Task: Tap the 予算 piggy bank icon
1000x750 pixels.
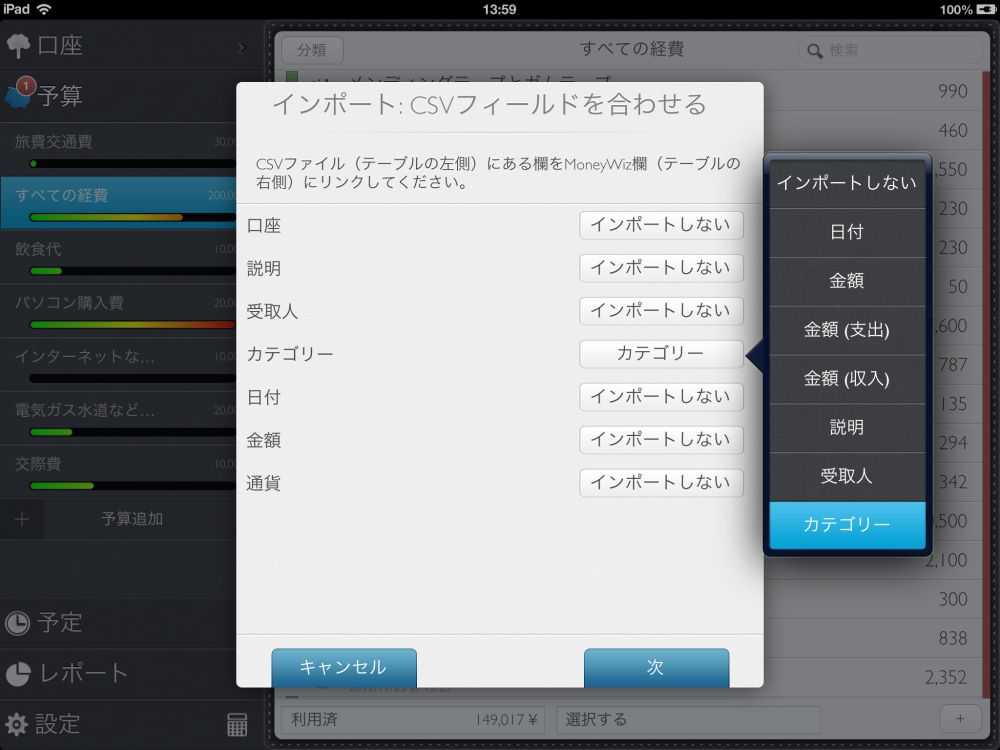Action: click(18, 94)
